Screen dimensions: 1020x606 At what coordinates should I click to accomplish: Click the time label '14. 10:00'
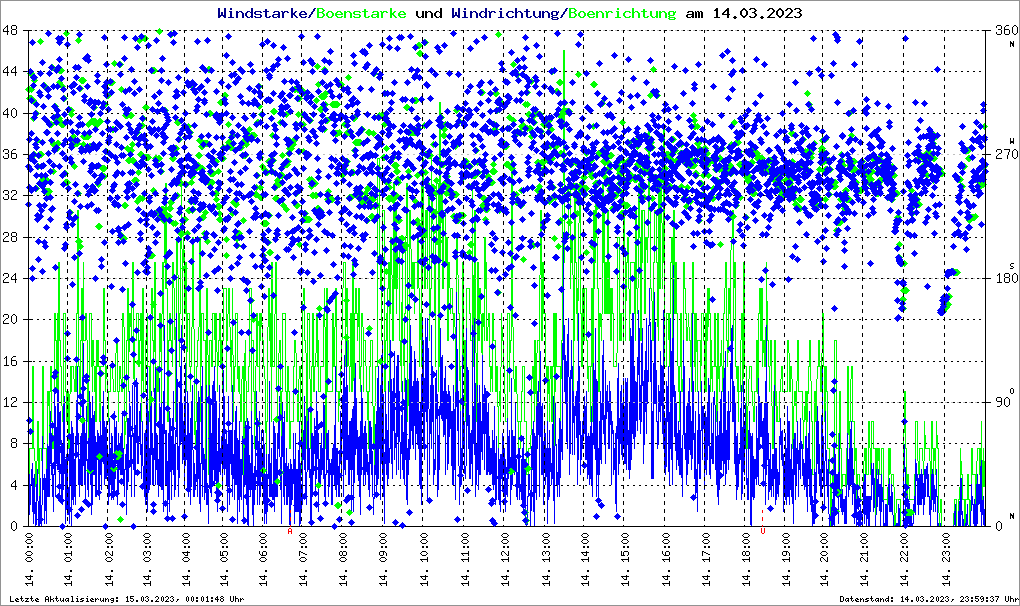click(425, 559)
